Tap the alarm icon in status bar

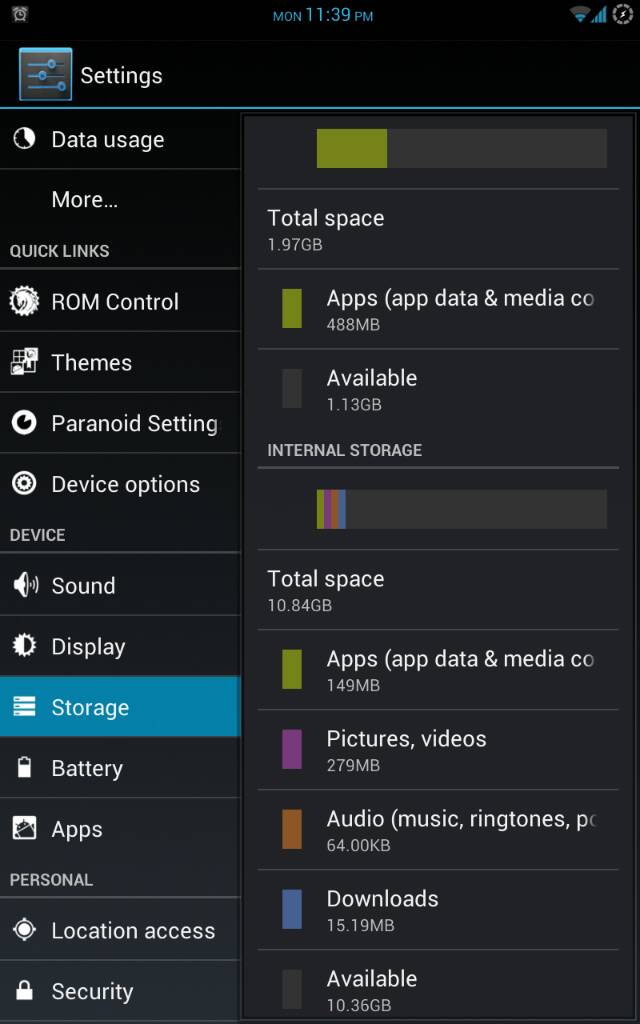[20, 14]
